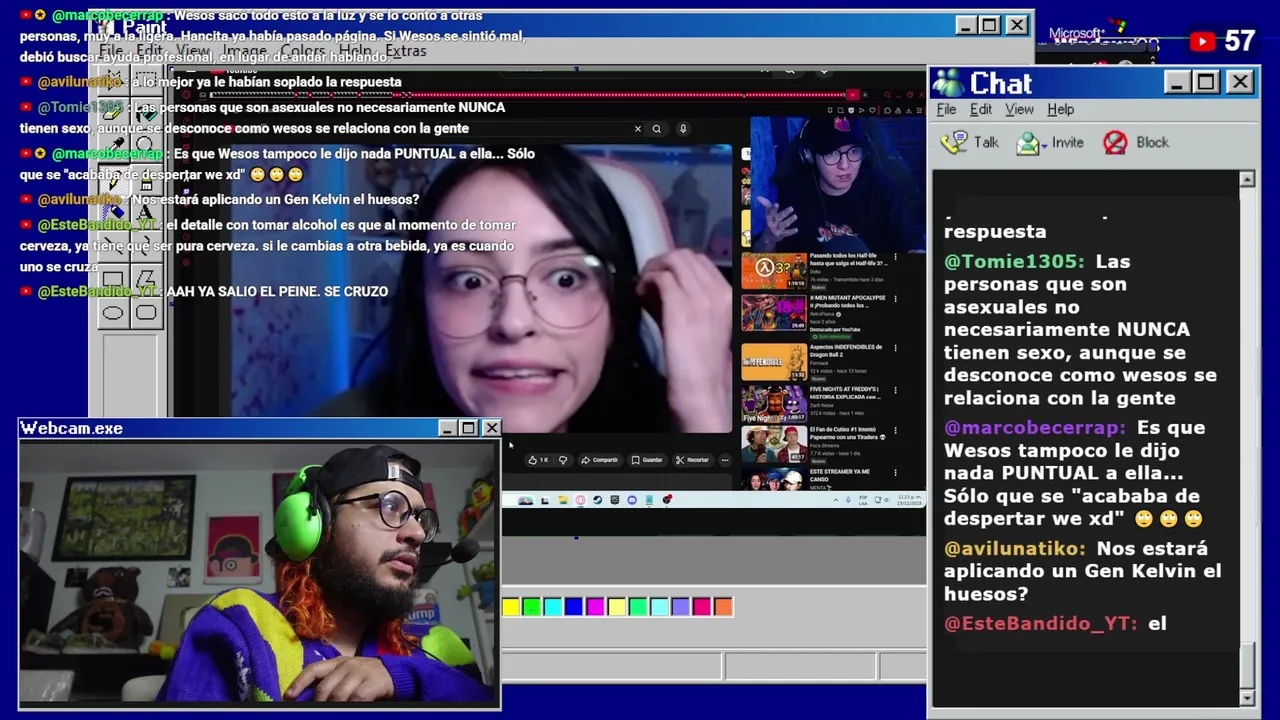Open Aspectos INDEFENDIBLES de Dragon Ball thumbnail

(773, 361)
